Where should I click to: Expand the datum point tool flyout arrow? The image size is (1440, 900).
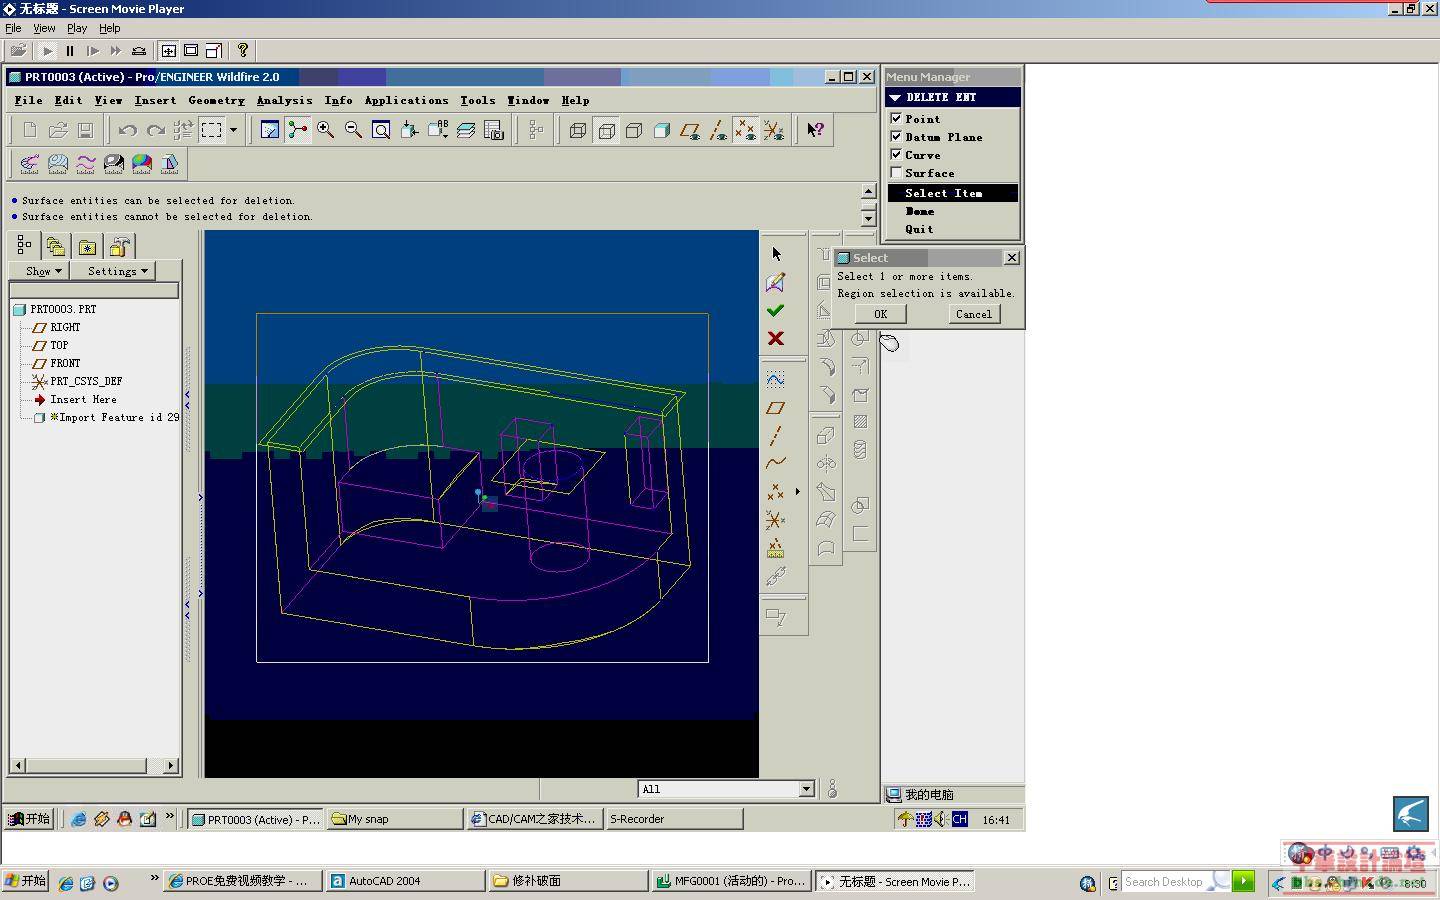(797, 491)
